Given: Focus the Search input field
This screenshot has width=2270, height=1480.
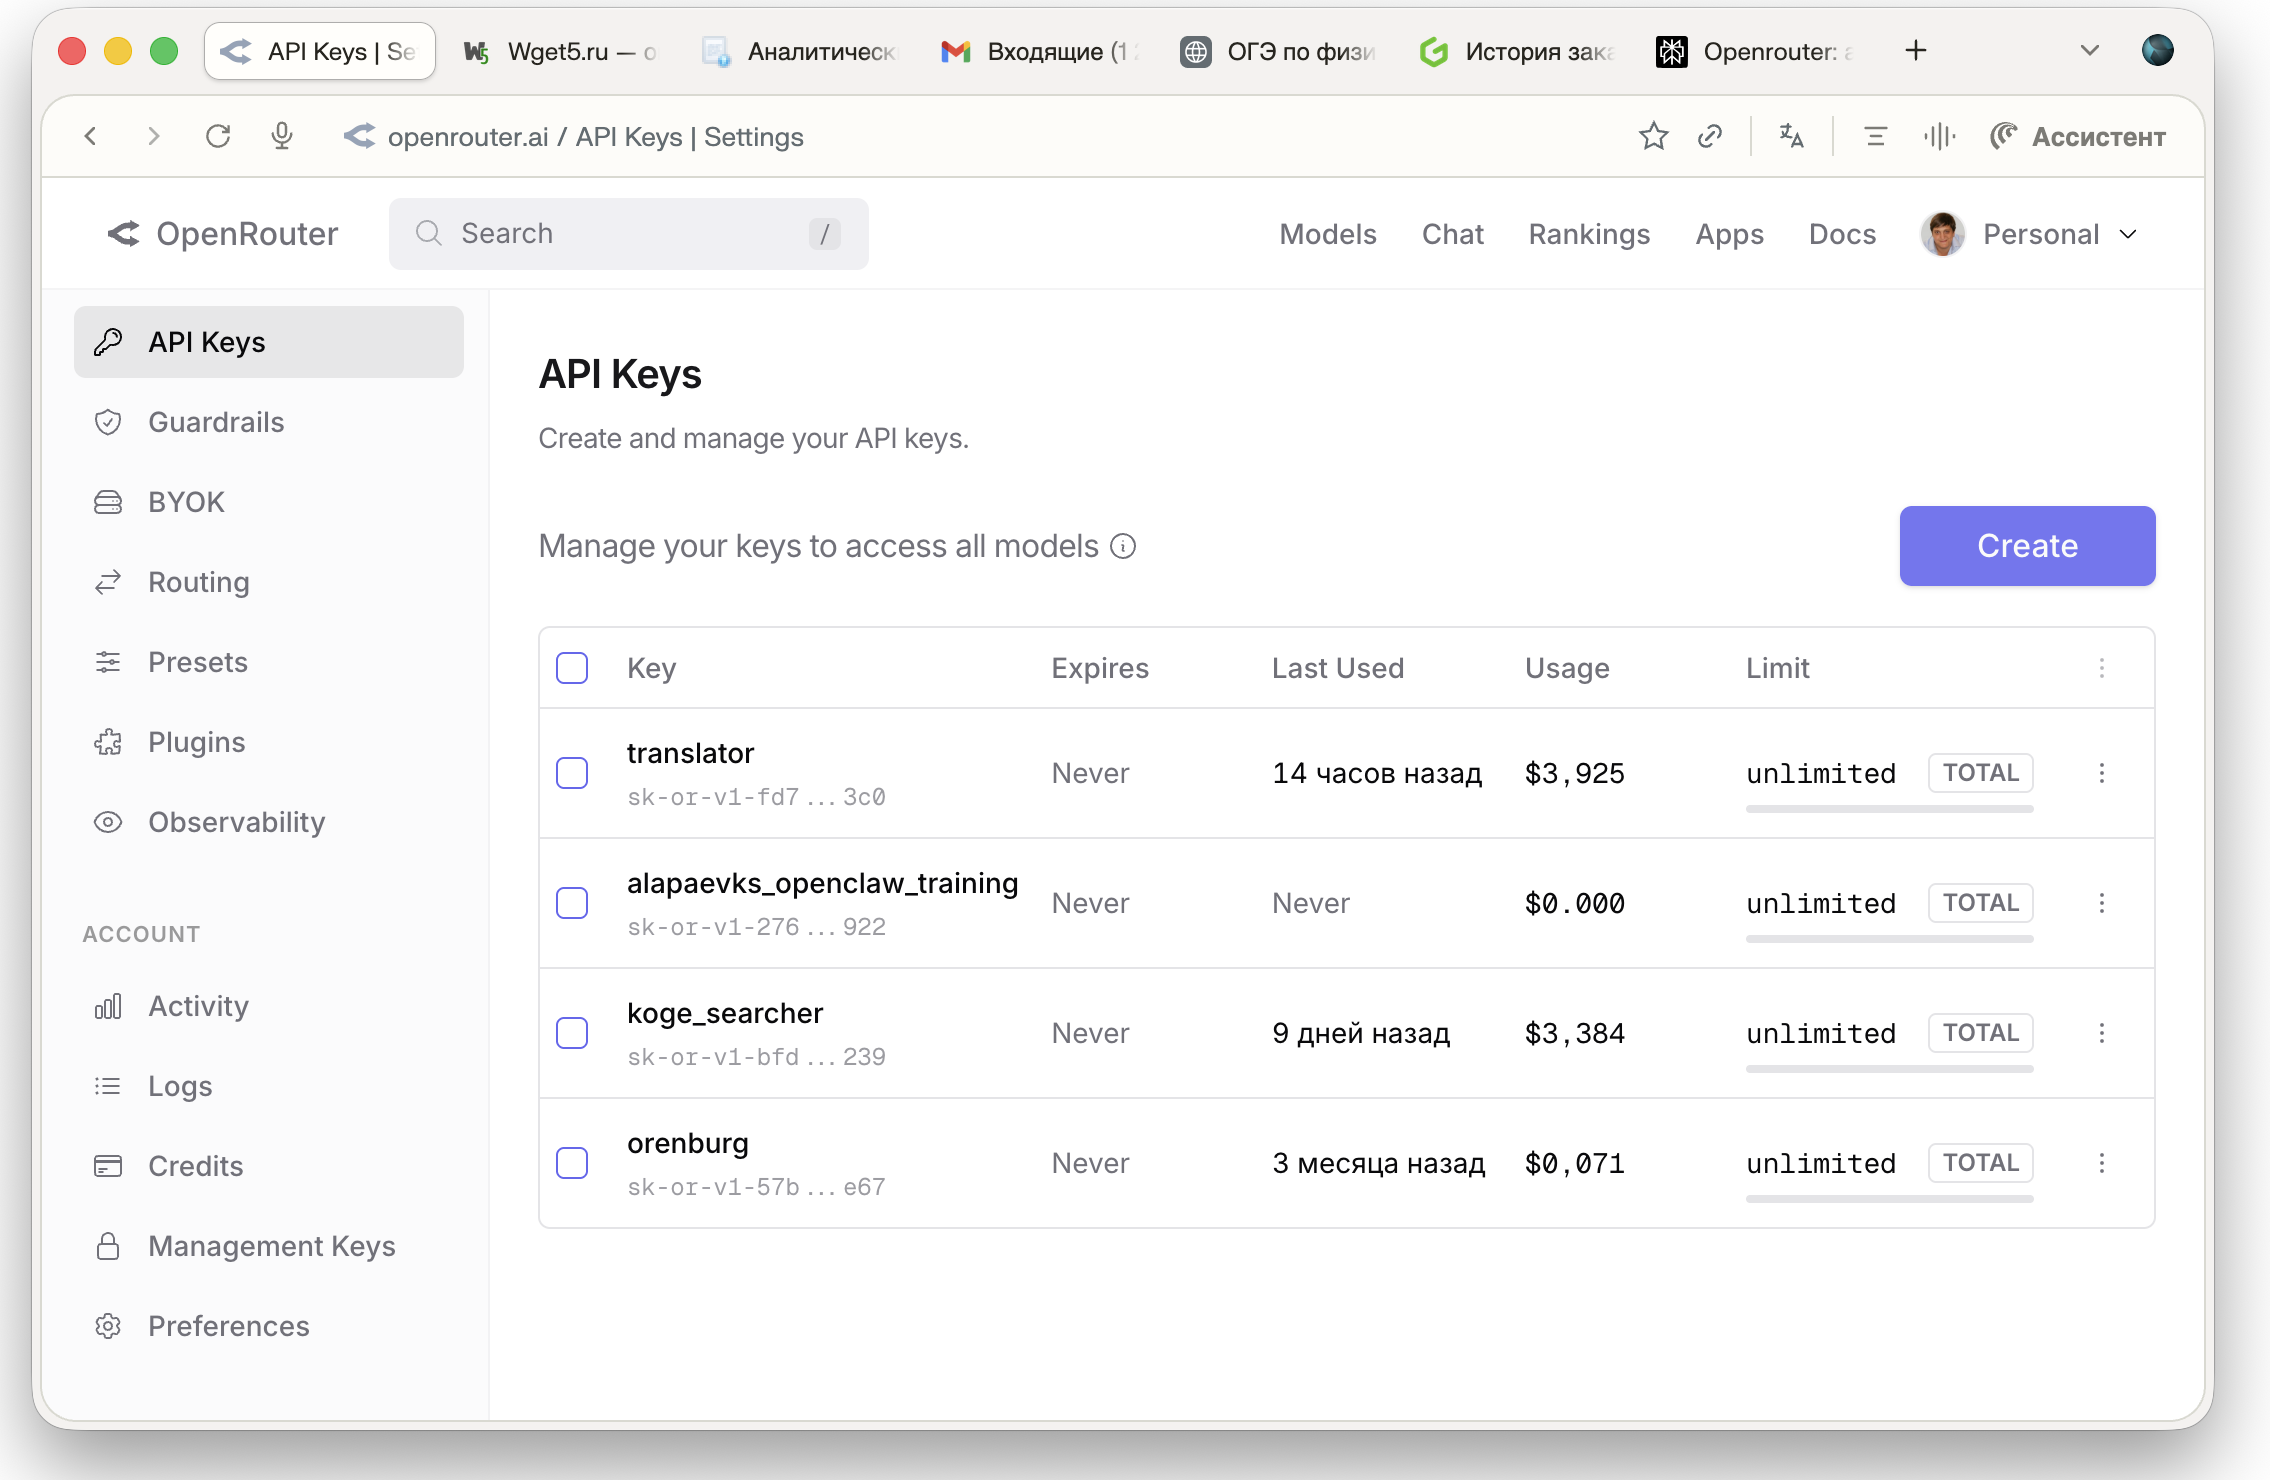Looking at the screenshot, I should coord(628,234).
